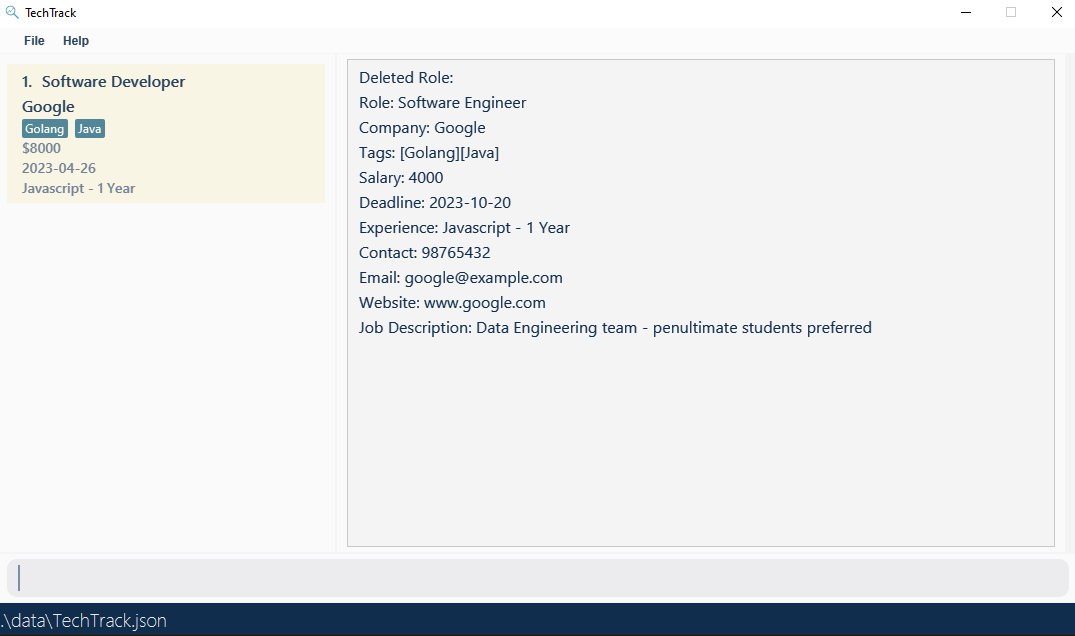This screenshot has width=1075, height=636.
Task: Click the Google company name in the card
Action: click(48, 106)
